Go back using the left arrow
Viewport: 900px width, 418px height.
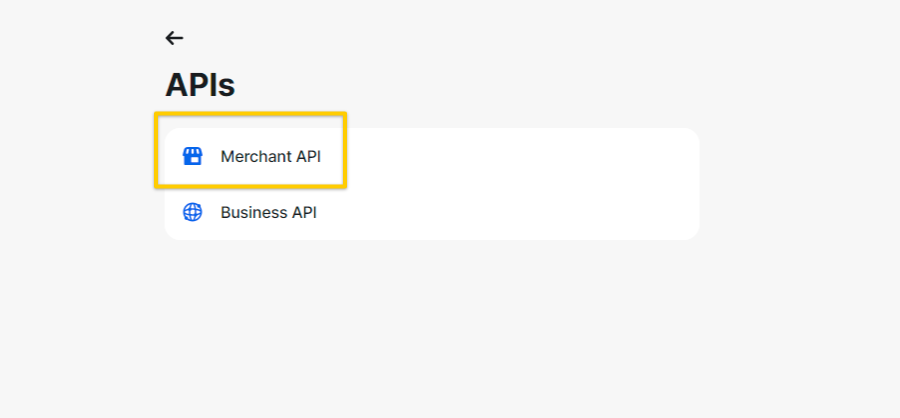tap(174, 38)
